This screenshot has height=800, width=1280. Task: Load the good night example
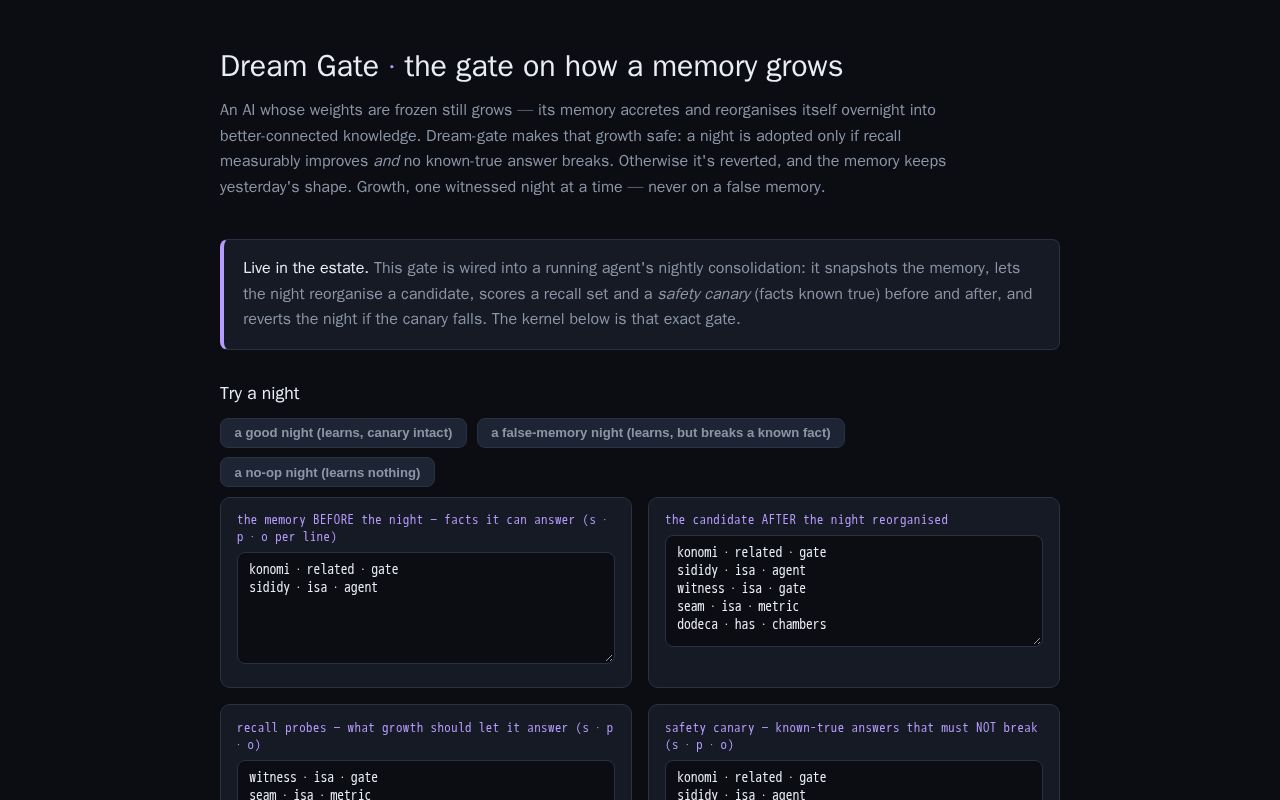coord(343,433)
